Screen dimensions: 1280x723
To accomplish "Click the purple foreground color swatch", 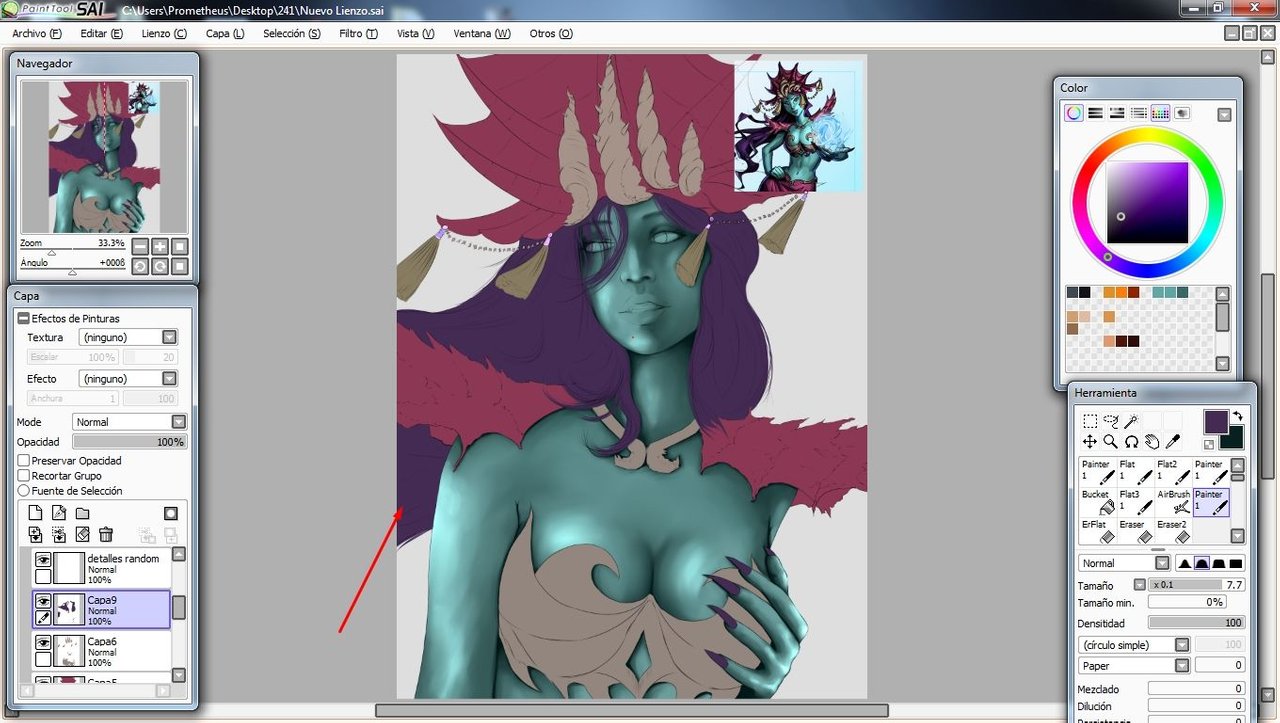I will [1216, 421].
